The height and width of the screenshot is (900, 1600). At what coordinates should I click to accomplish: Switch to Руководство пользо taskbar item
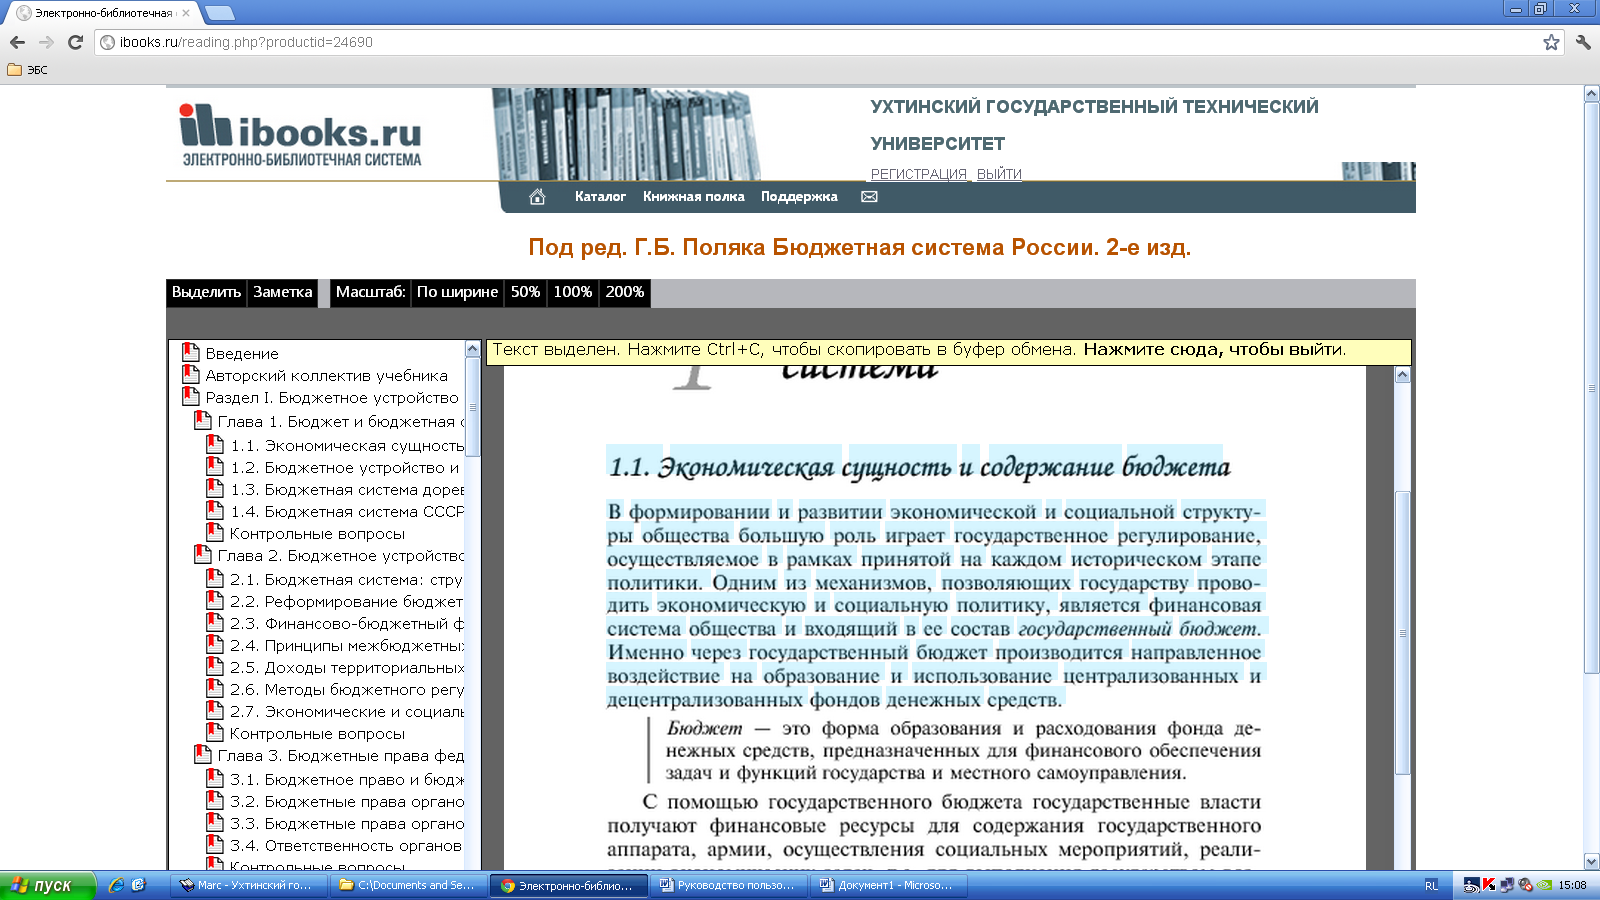click(728, 885)
